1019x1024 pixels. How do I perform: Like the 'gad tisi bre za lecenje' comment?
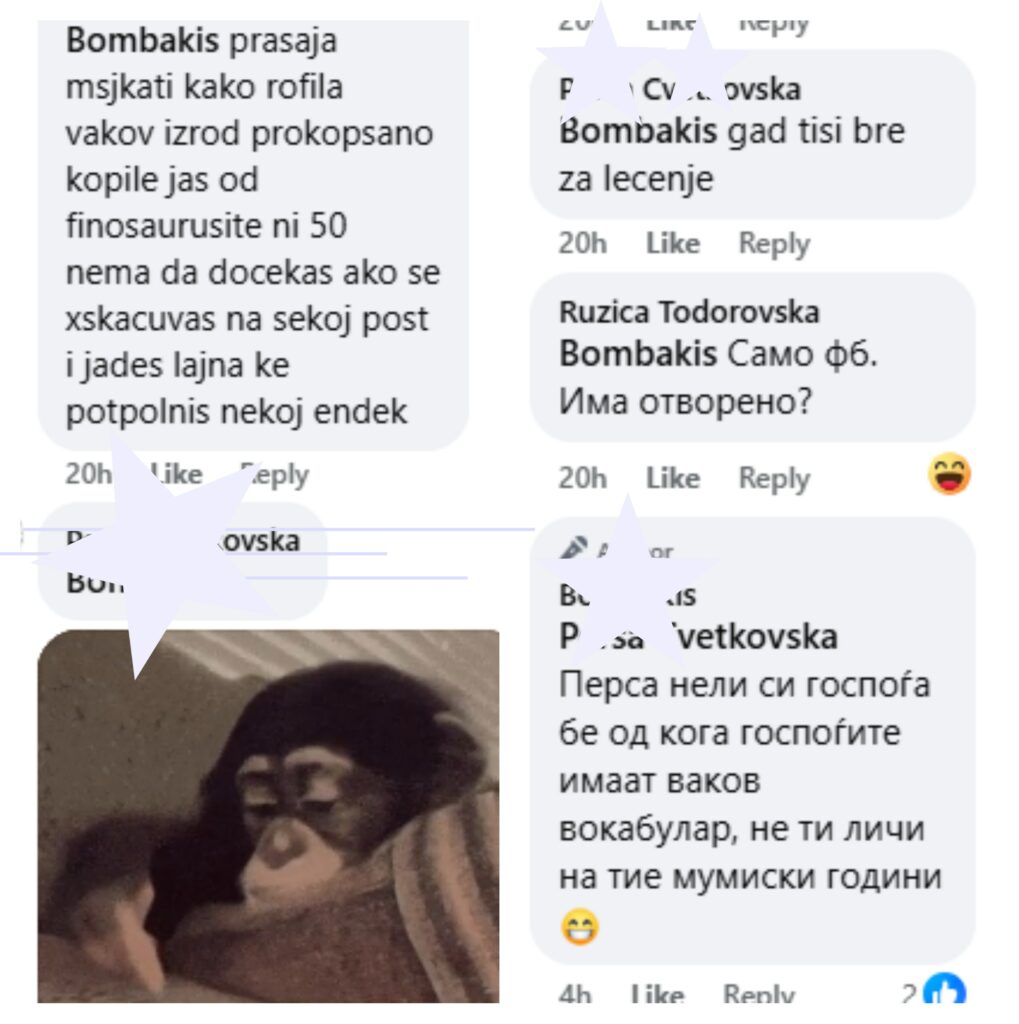[673, 244]
